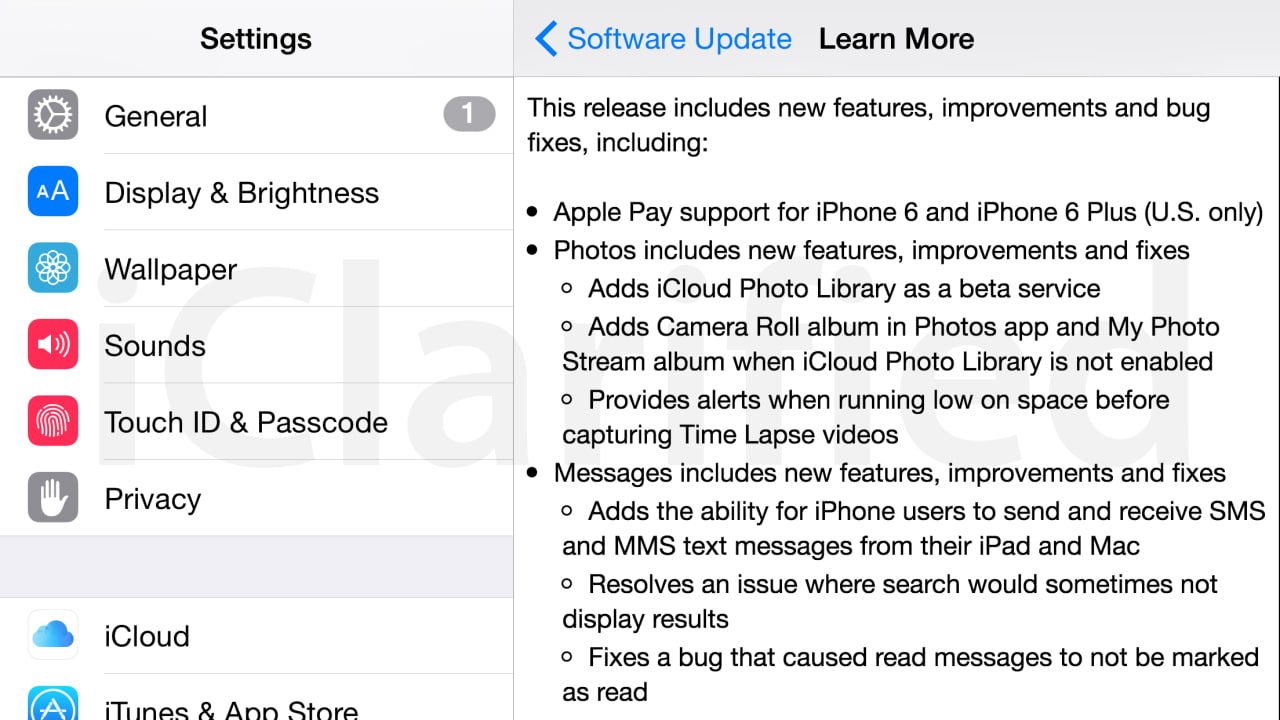Screen dimensions: 1280x720
Task: Tap the Touch ID fingerprint icon
Action: [52, 421]
